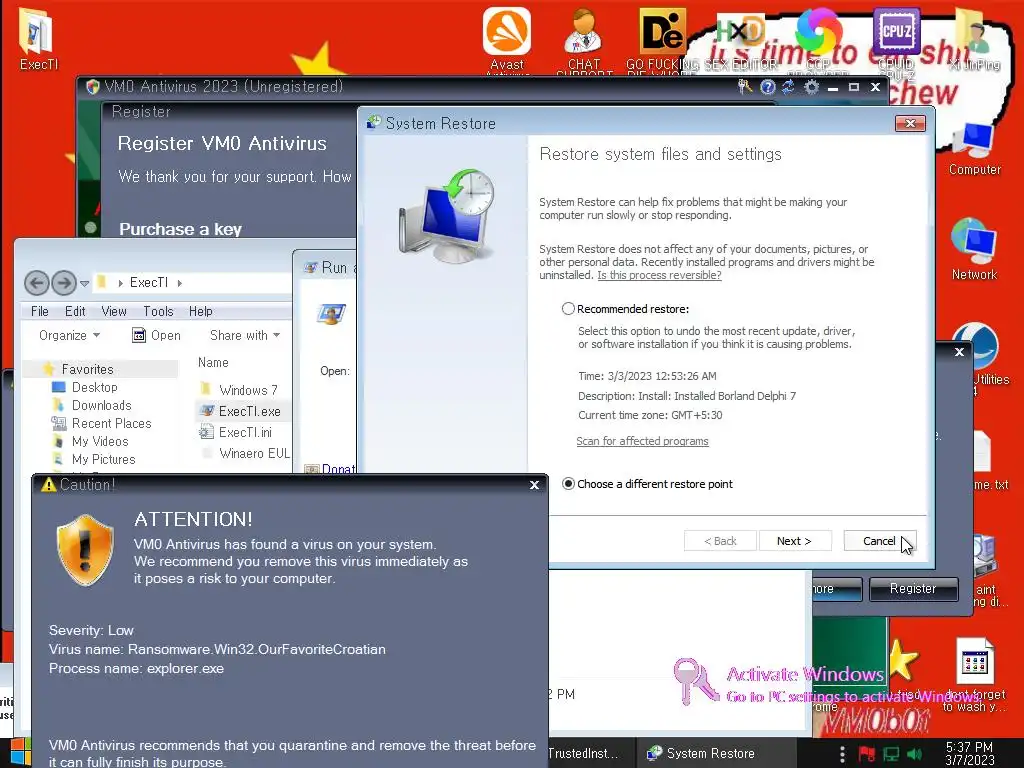The width and height of the screenshot is (1024, 768).
Task: Open the HxD hex editor desktop icon
Action: (740, 38)
